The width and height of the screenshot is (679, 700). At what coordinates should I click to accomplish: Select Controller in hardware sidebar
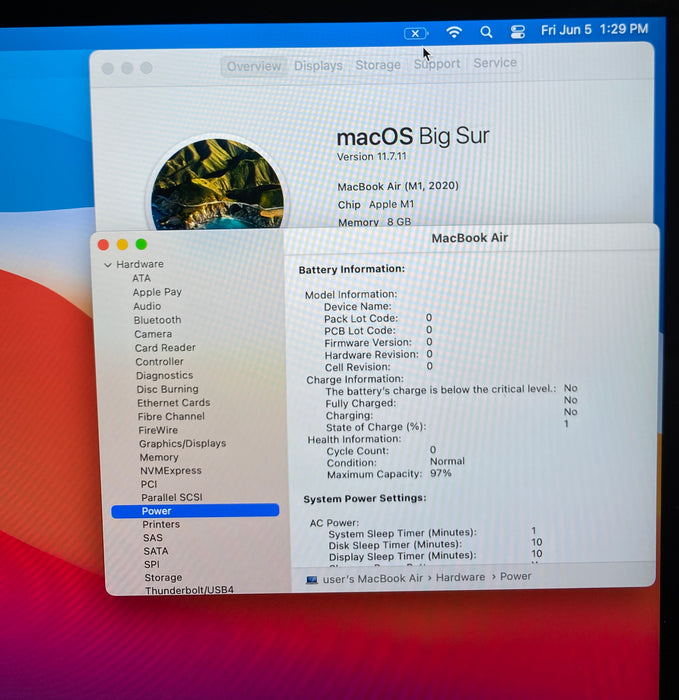click(x=159, y=362)
